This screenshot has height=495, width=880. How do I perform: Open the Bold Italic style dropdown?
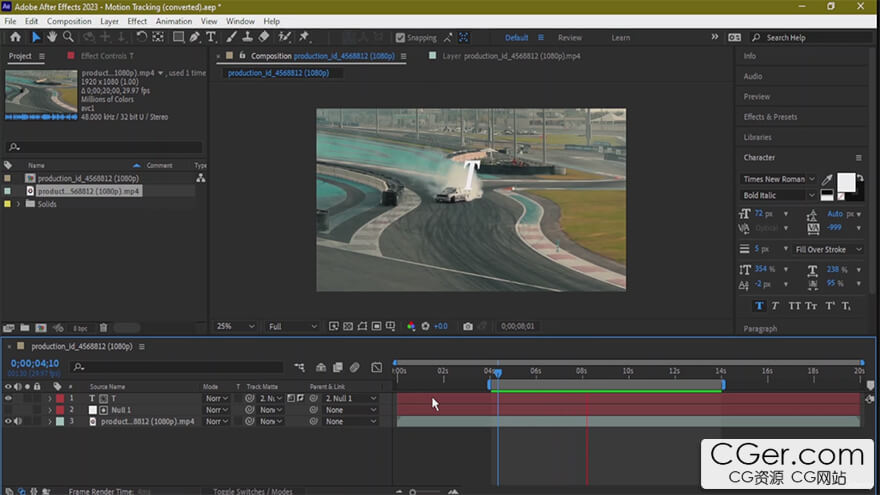(777, 195)
